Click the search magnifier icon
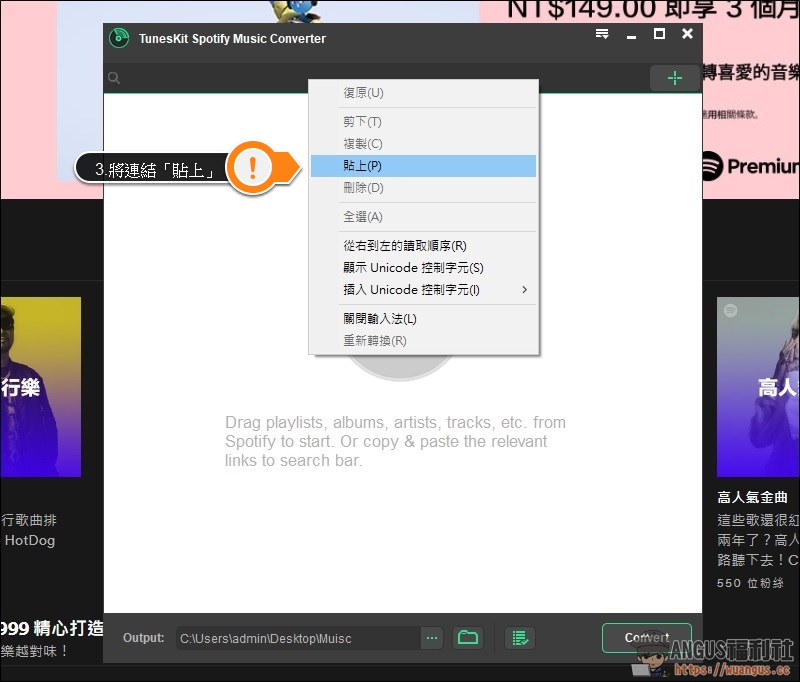Viewport: 800px width, 682px height. point(115,78)
